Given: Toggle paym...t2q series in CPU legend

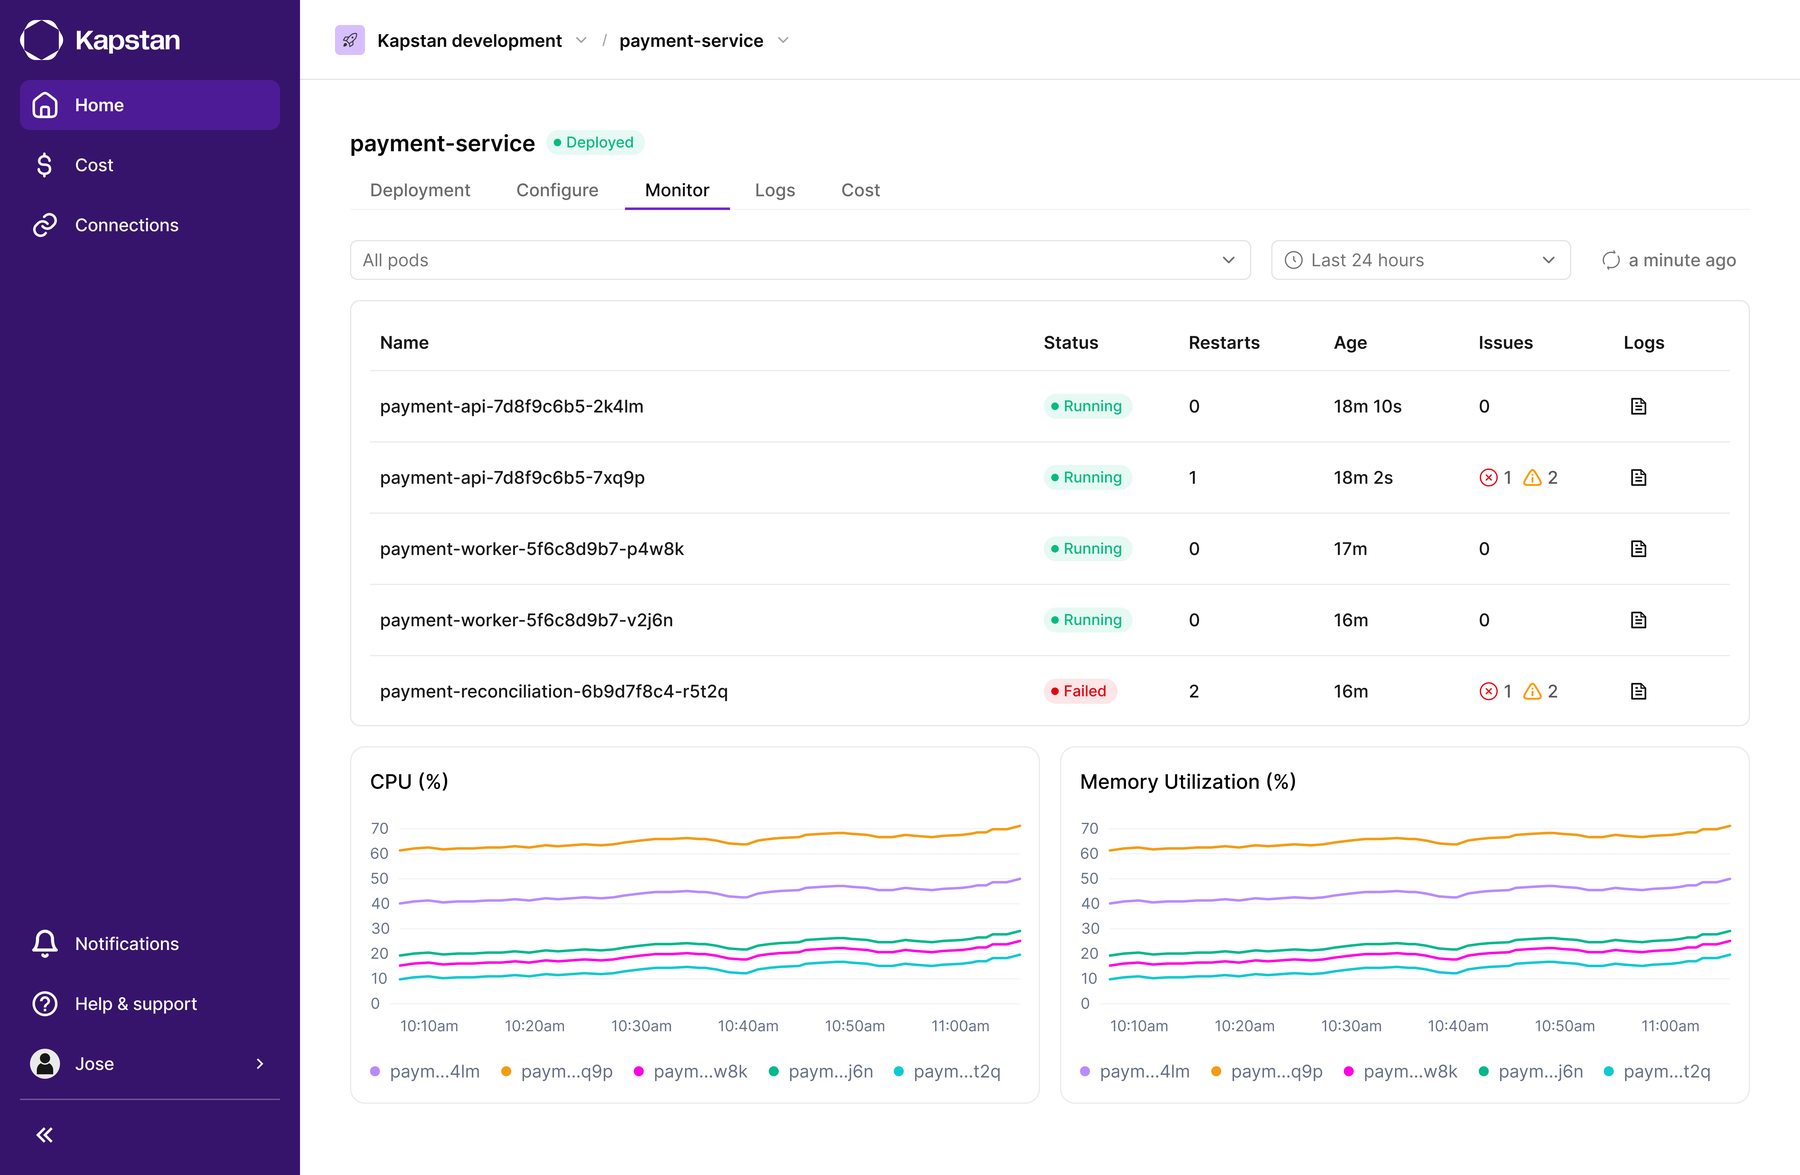Looking at the screenshot, I should pyautogui.click(x=947, y=1071).
